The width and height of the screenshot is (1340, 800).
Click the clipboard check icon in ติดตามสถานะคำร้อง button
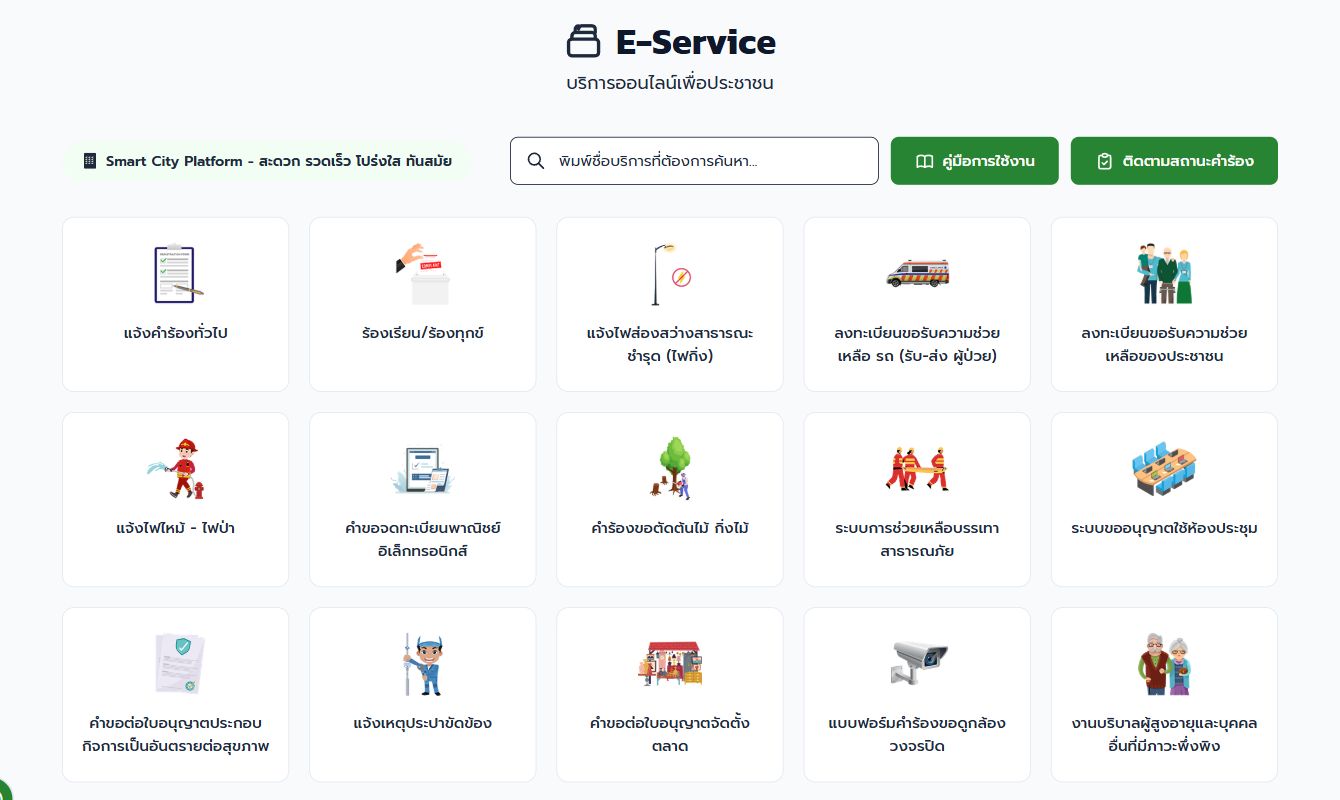[1104, 161]
